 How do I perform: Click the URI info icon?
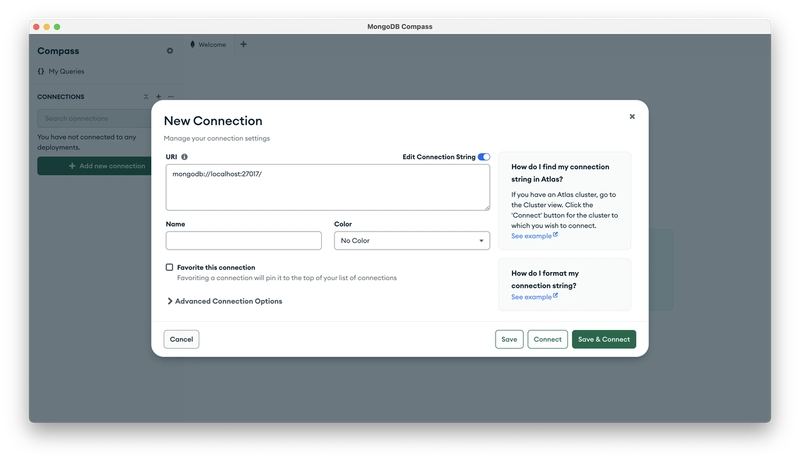[x=184, y=157]
